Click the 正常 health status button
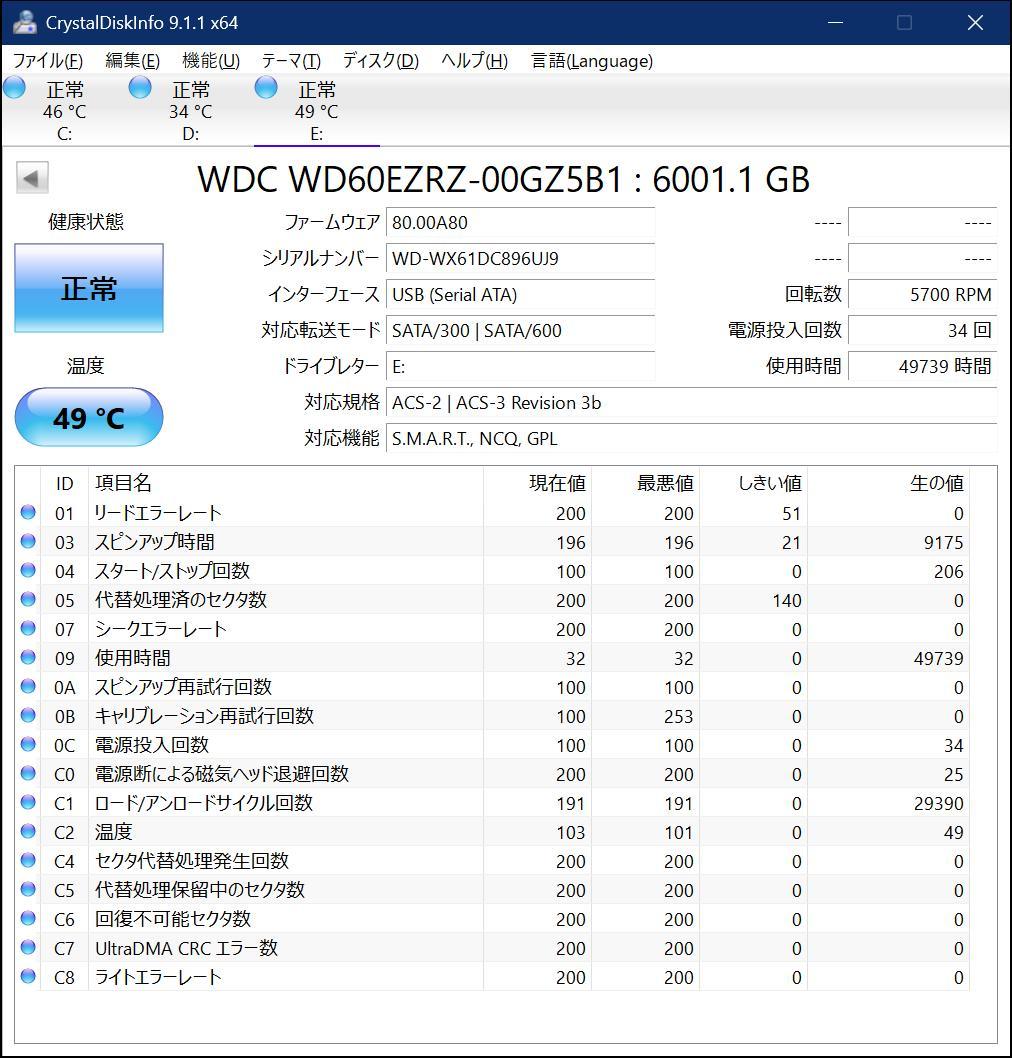 click(x=89, y=288)
